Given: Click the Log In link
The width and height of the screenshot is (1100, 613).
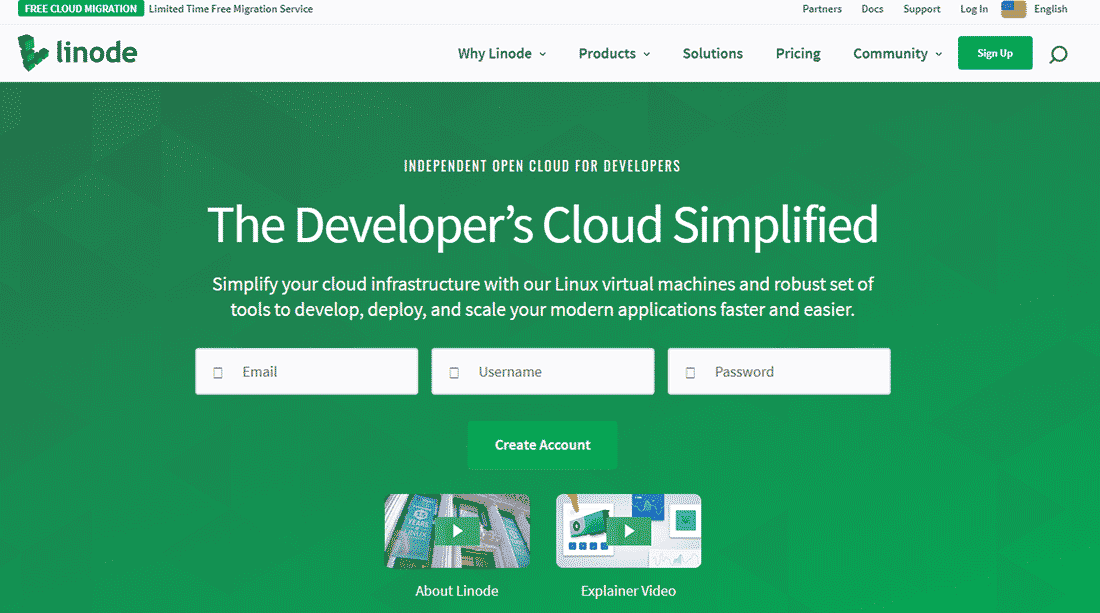Looking at the screenshot, I should pyautogui.click(x=973, y=9).
